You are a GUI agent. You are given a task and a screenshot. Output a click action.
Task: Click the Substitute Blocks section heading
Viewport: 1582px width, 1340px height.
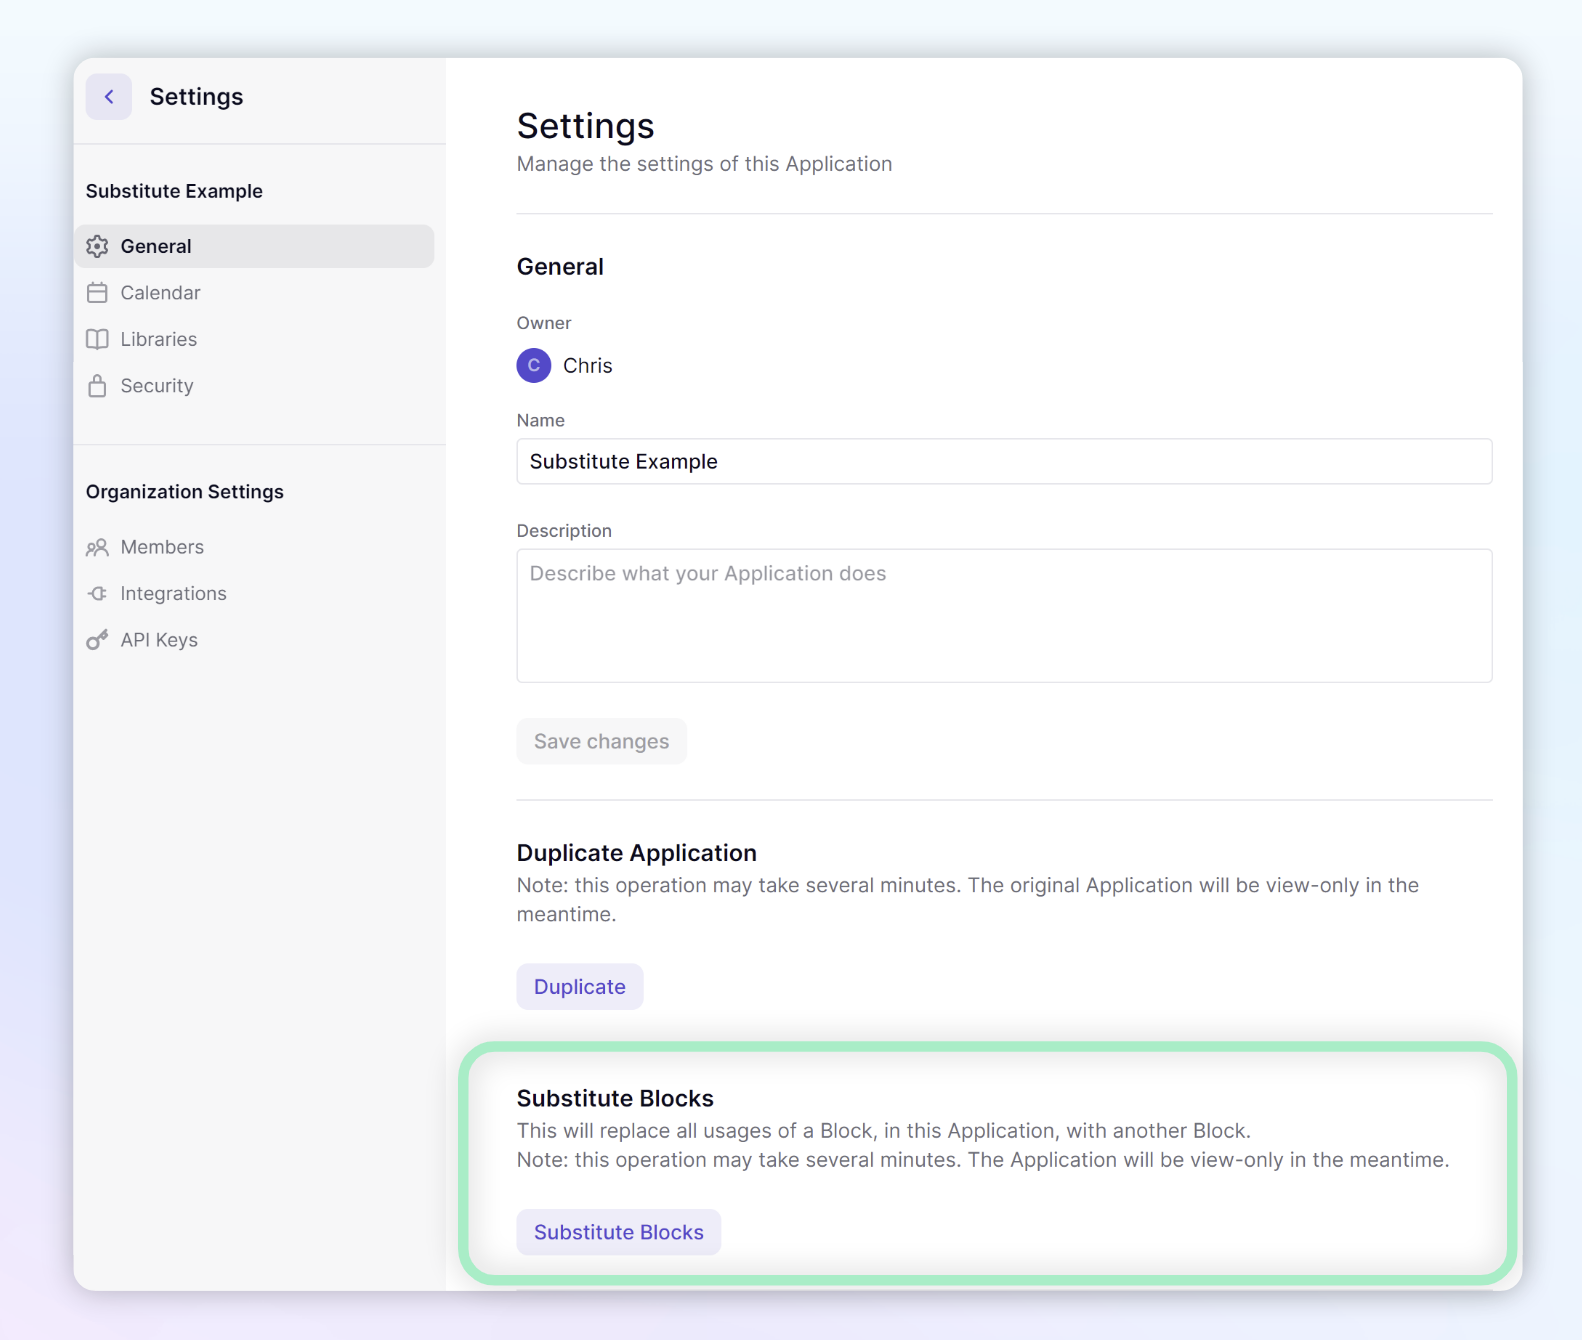click(x=615, y=1098)
